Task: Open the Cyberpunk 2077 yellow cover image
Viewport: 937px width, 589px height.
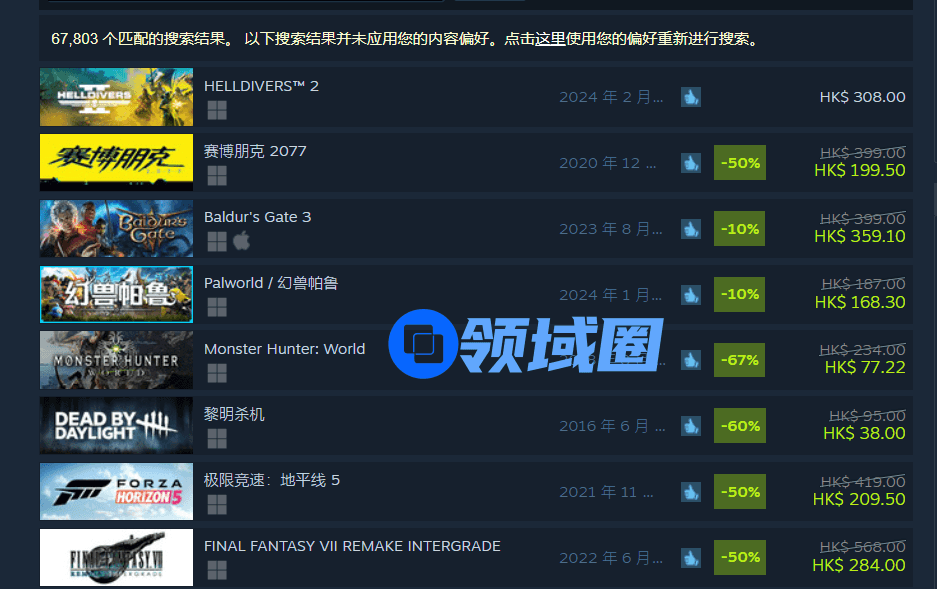Action: click(x=117, y=162)
